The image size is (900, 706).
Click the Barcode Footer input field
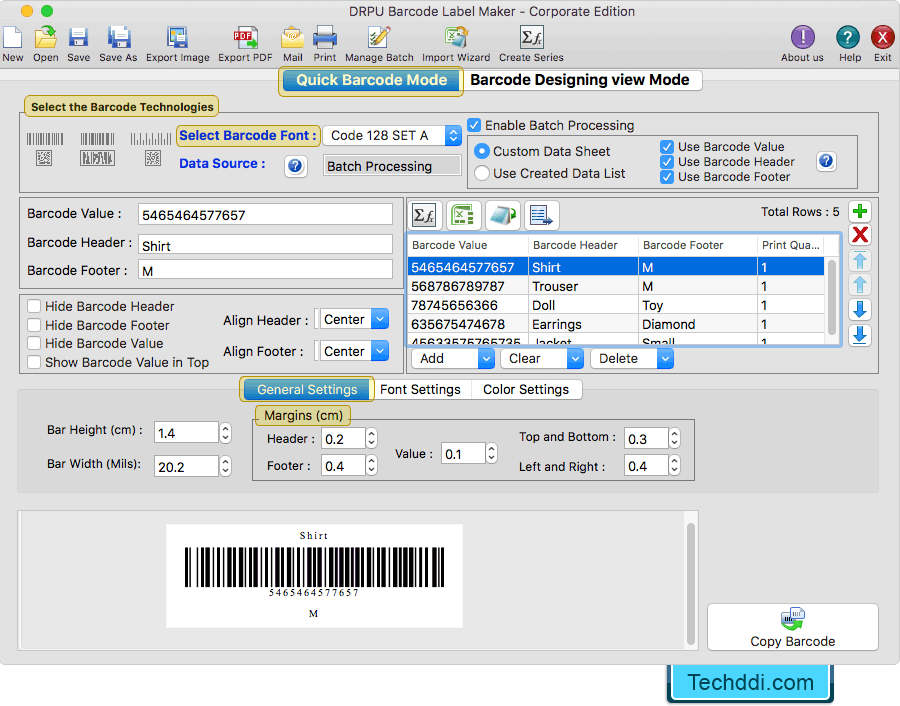pyautogui.click(x=265, y=270)
